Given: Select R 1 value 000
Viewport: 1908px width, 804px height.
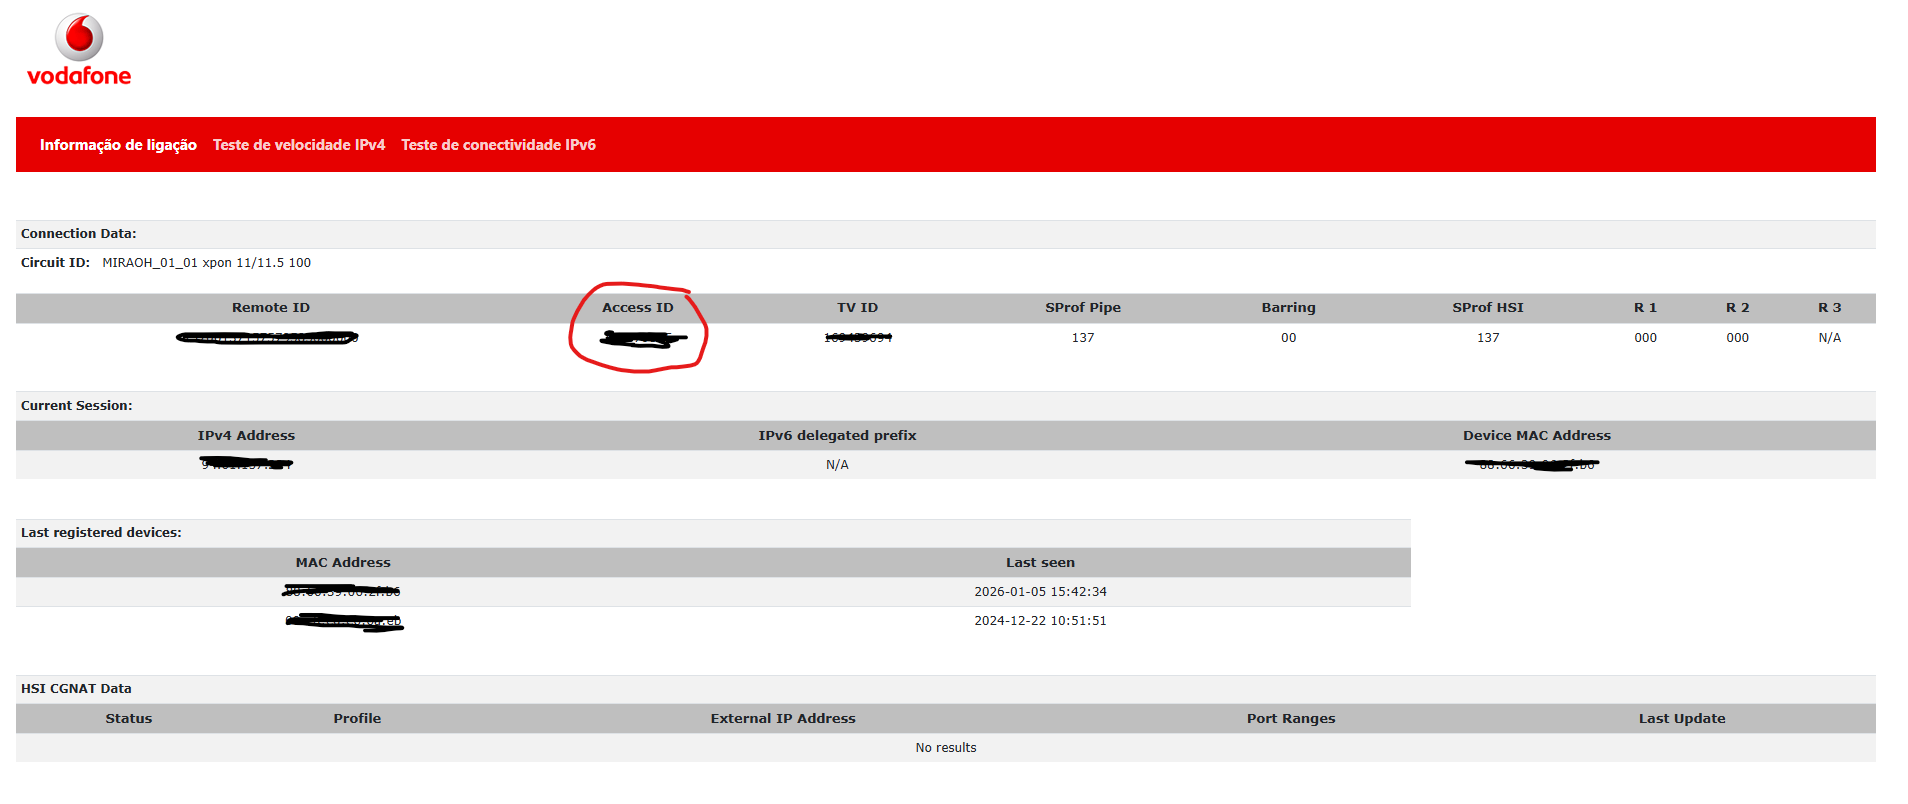Looking at the screenshot, I should point(1645,338).
